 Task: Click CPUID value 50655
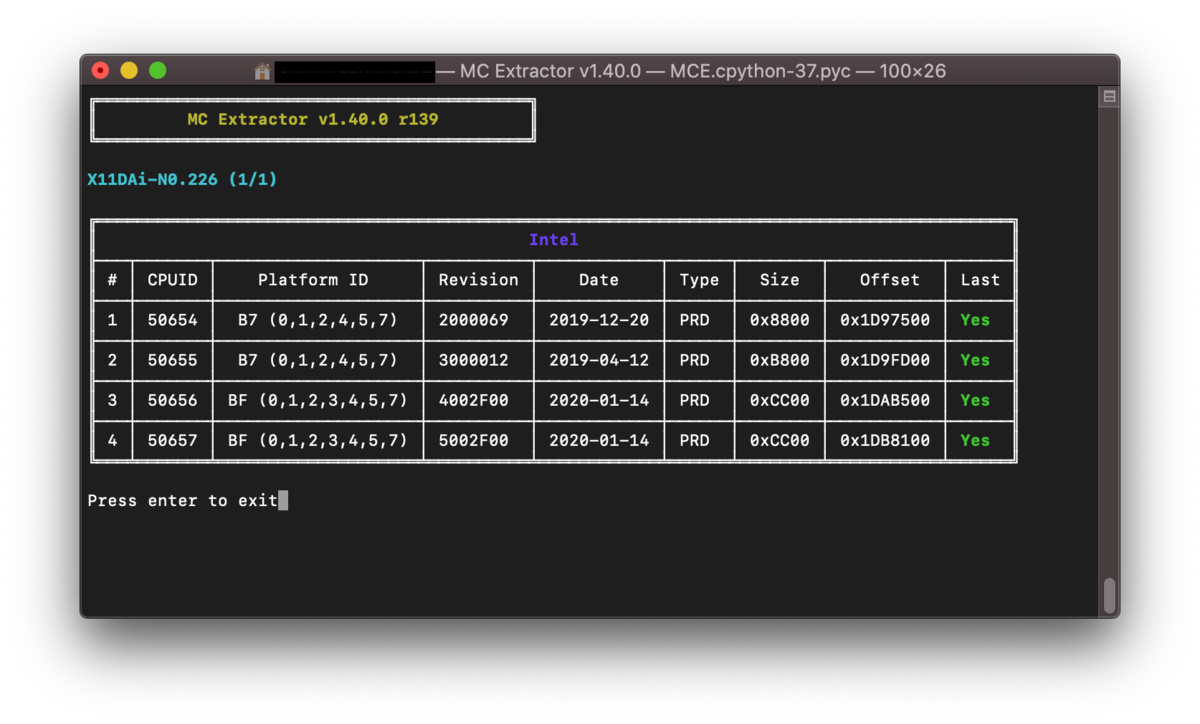(x=173, y=360)
